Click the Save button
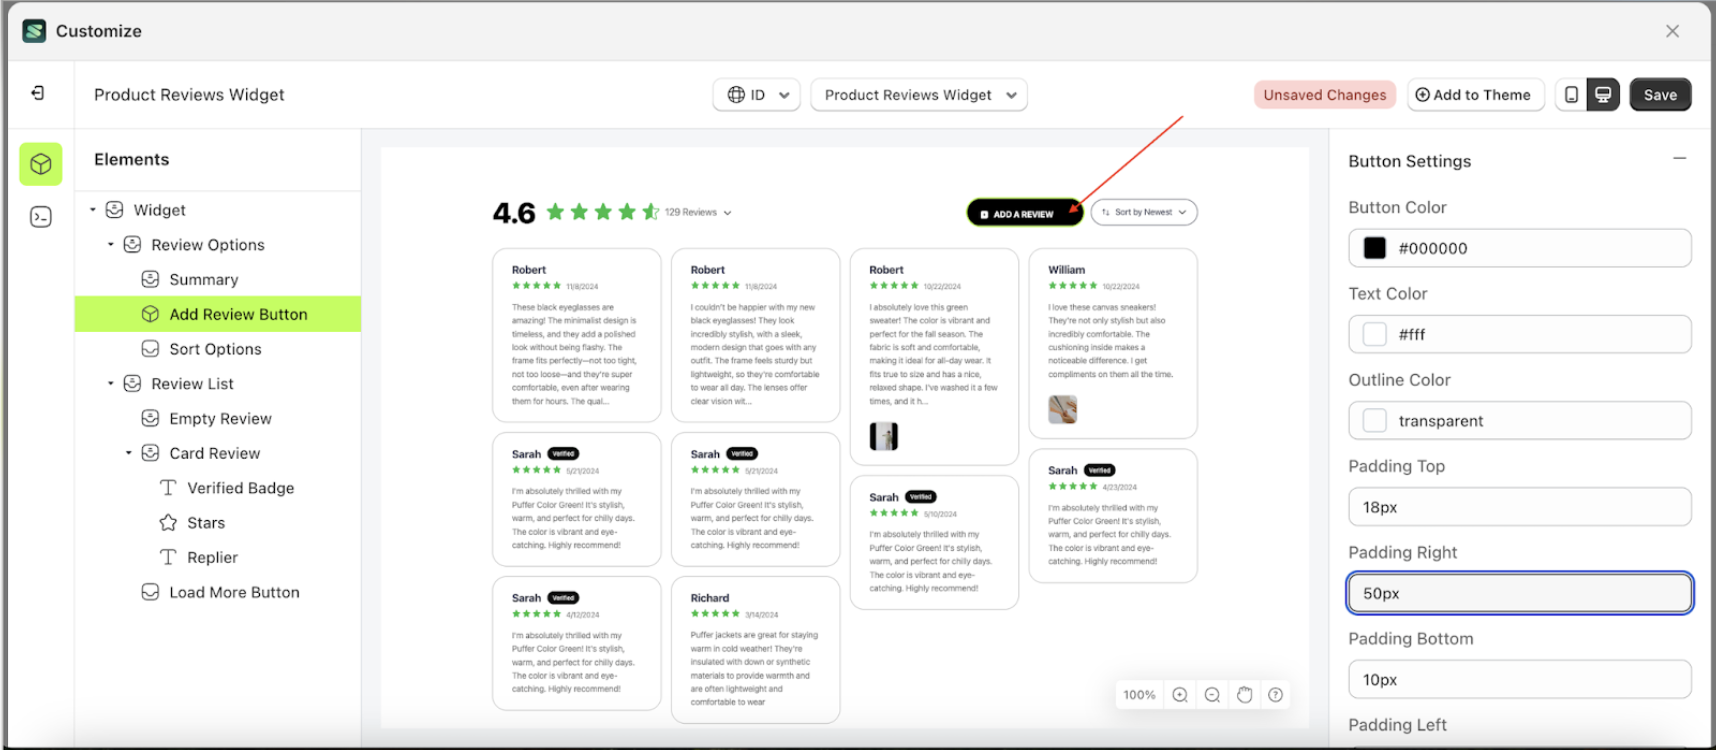 pyautogui.click(x=1660, y=95)
